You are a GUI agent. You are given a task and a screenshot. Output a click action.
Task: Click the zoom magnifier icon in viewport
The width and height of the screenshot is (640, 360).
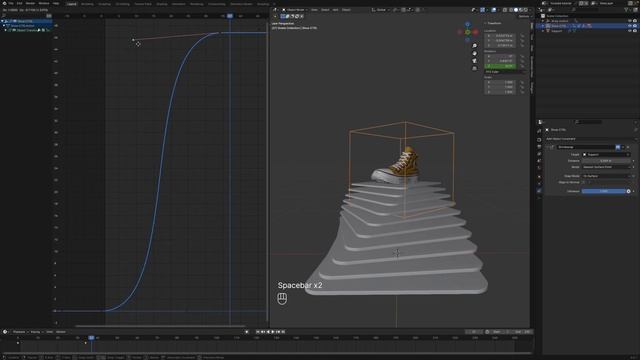click(474, 46)
